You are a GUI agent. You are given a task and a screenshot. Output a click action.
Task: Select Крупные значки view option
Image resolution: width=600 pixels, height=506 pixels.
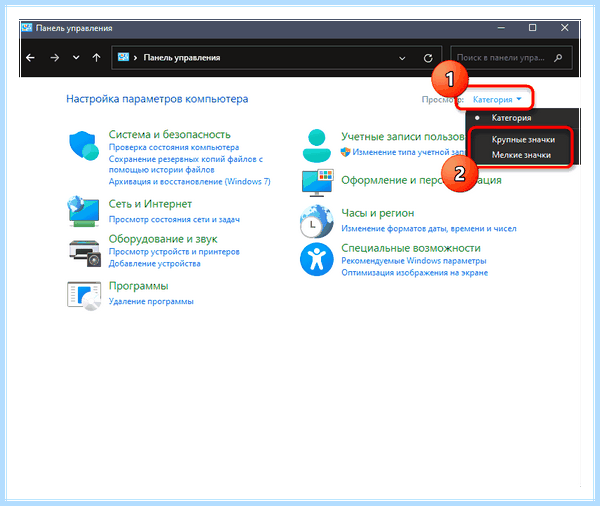pyautogui.click(x=523, y=140)
